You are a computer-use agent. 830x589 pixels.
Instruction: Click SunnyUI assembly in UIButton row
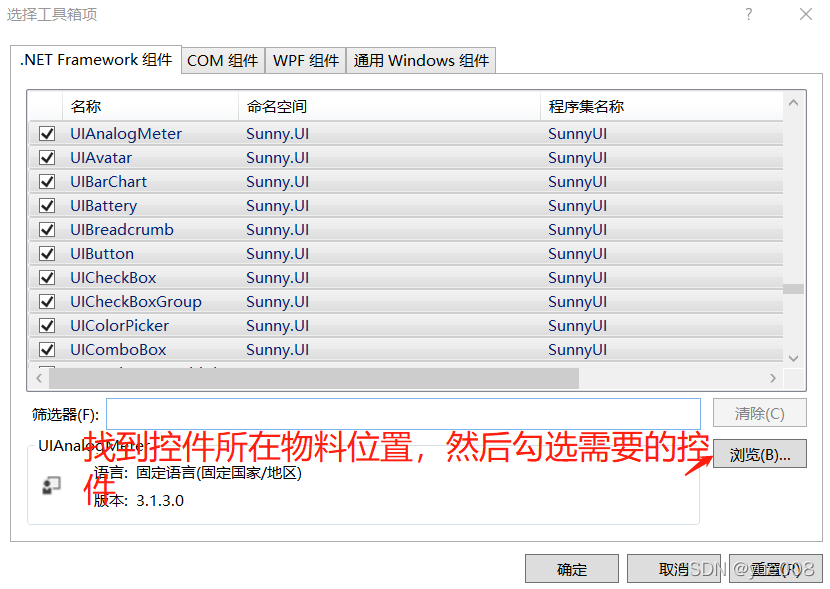578,254
